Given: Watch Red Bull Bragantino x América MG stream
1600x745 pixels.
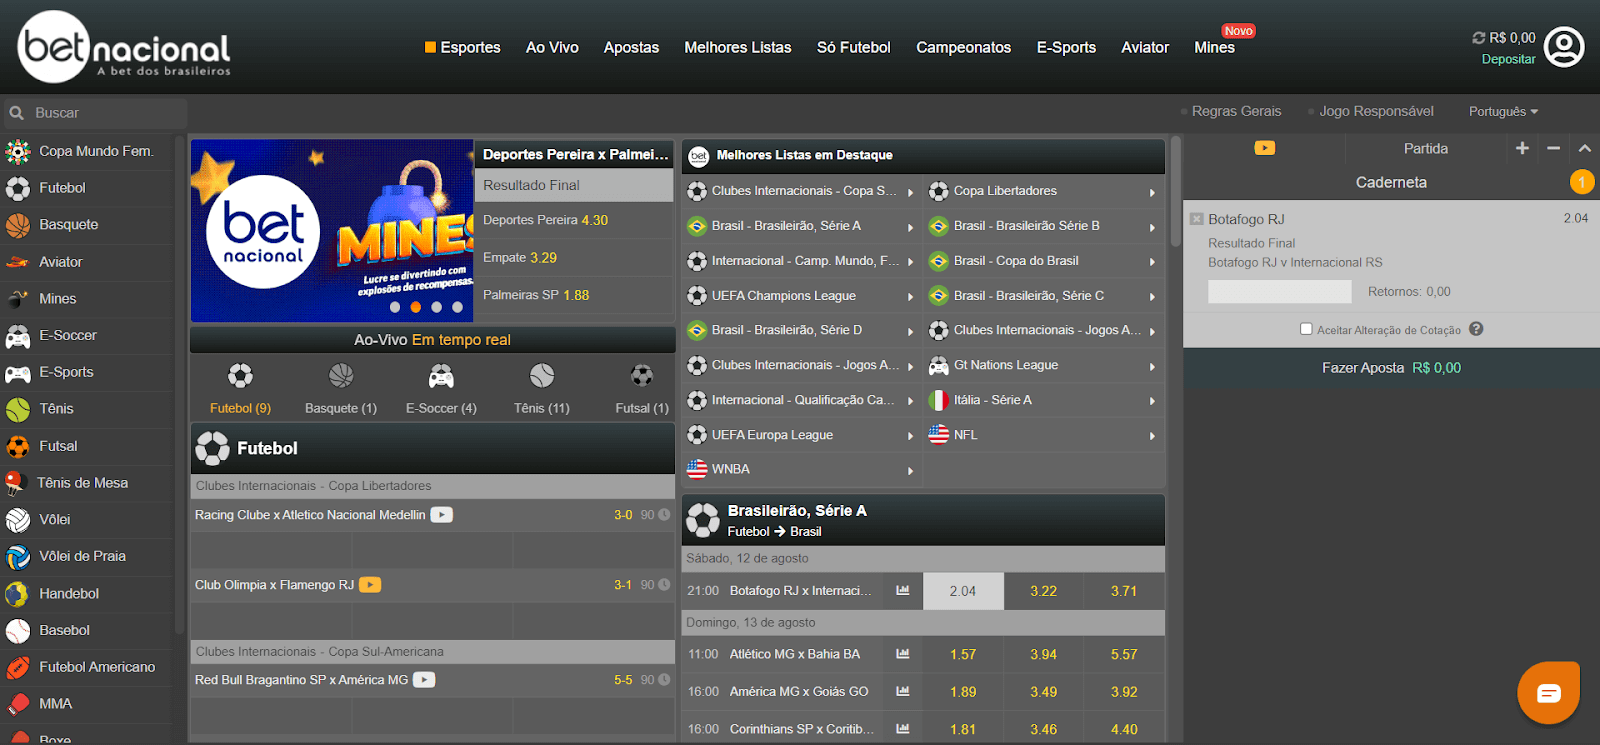Looking at the screenshot, I should coord(424,680).
